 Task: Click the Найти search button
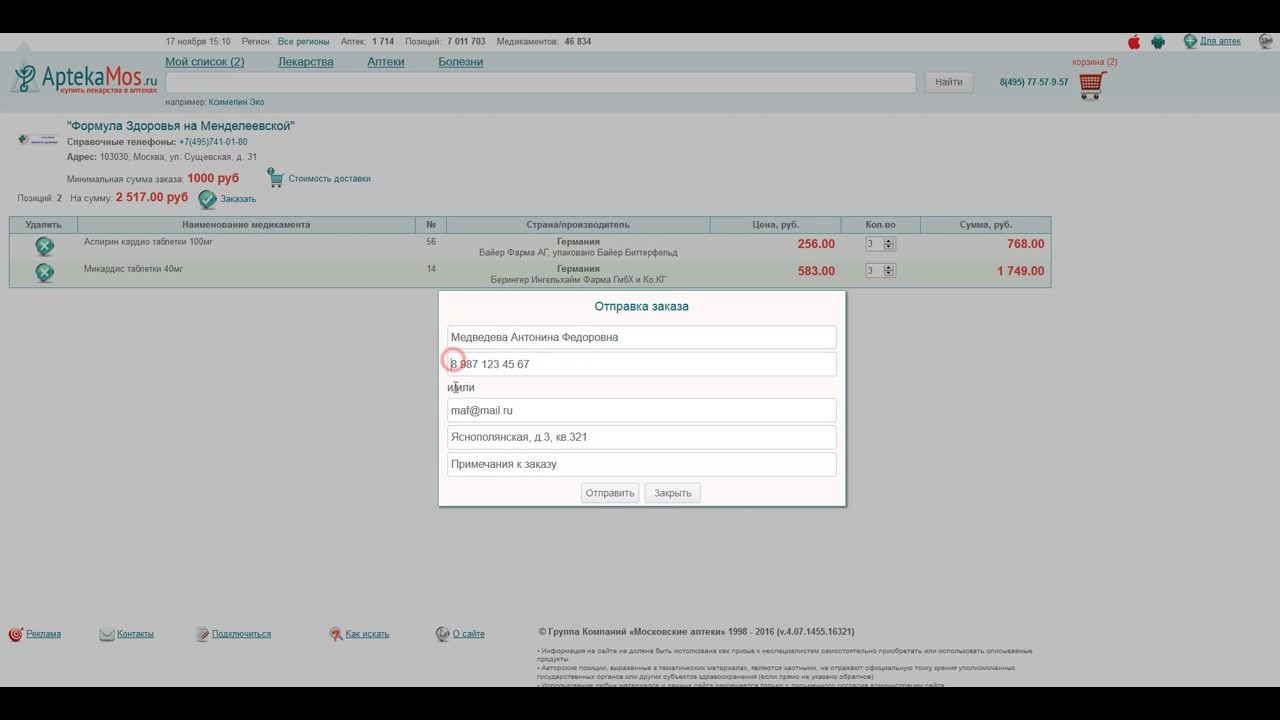tap(949, 82)
